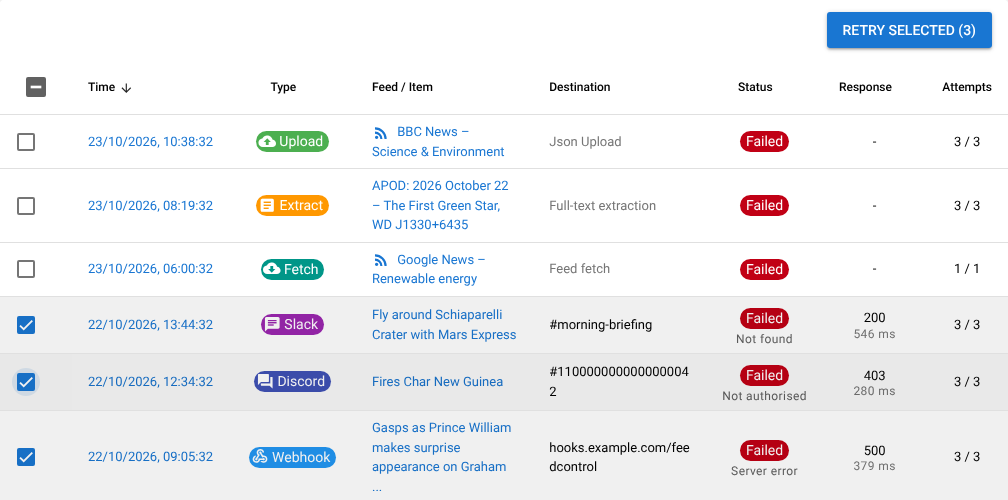1008x500 pixels.
Task: Click the Server error status note
Action: [x=764, y=471]
